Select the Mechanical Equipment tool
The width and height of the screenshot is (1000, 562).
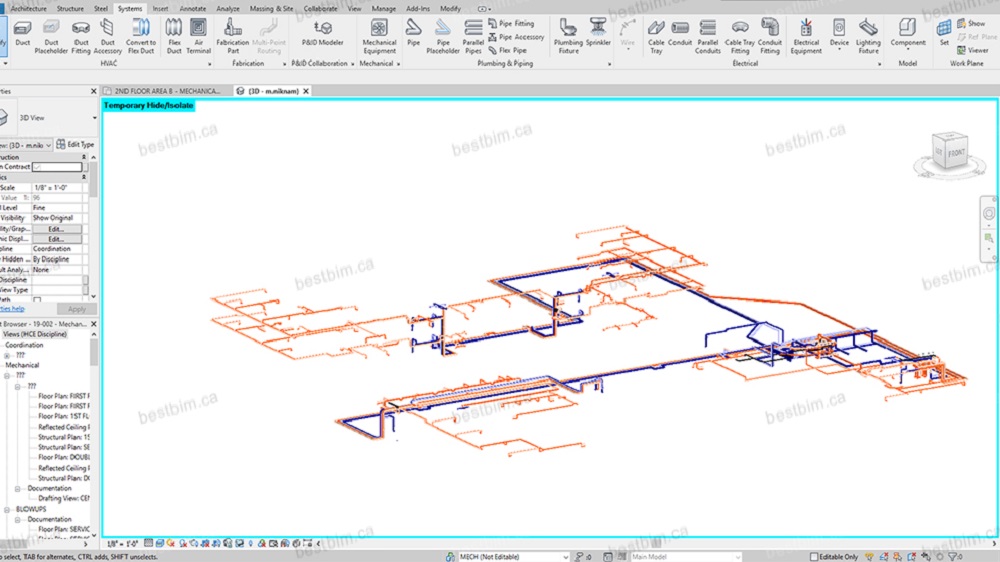click(x=379, y=36)
